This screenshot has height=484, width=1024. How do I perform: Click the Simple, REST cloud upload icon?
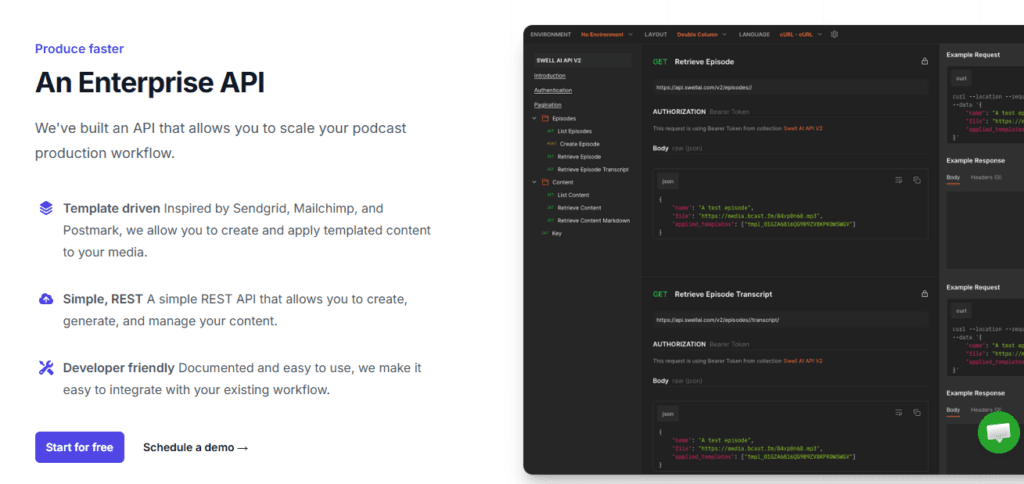click(x=46, y=299)
